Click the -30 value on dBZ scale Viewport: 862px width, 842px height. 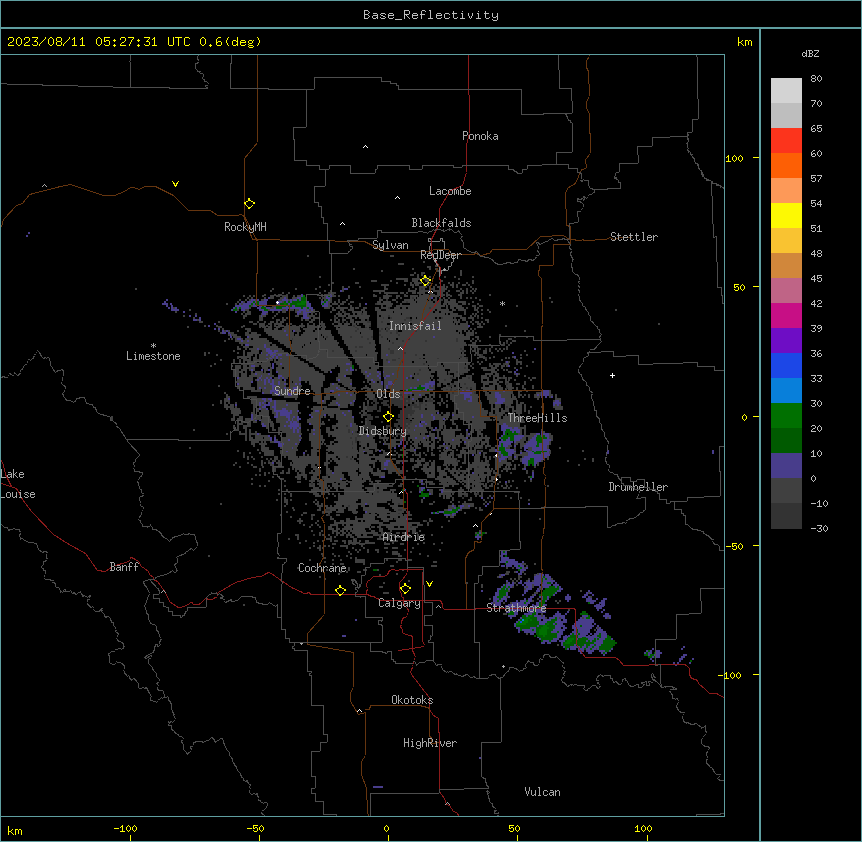[819, 528]
